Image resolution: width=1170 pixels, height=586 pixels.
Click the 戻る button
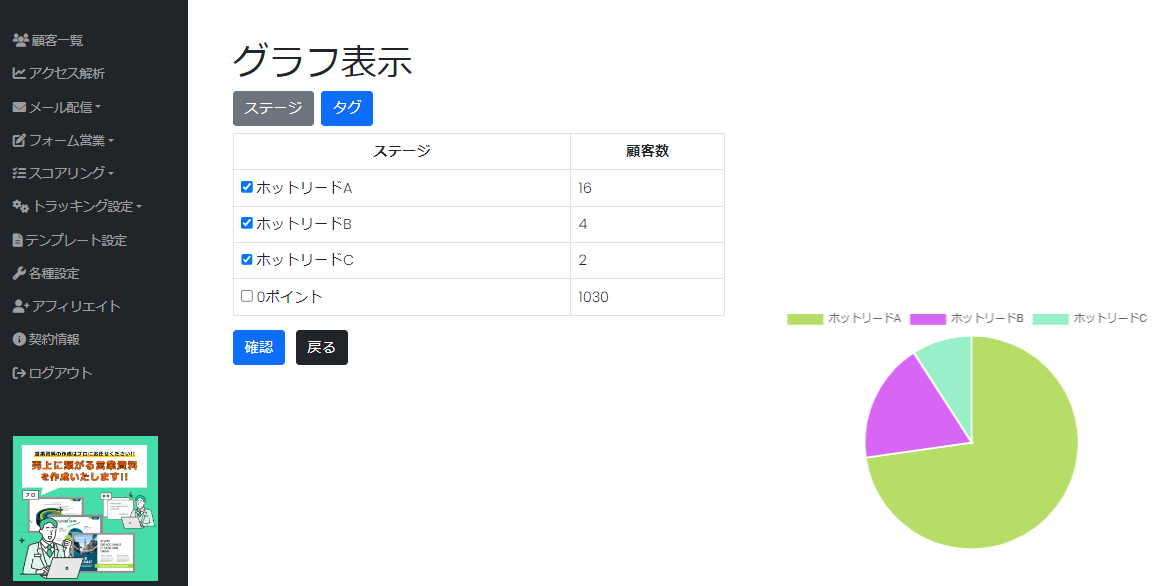pyautogui.click(x=321, y=347)
